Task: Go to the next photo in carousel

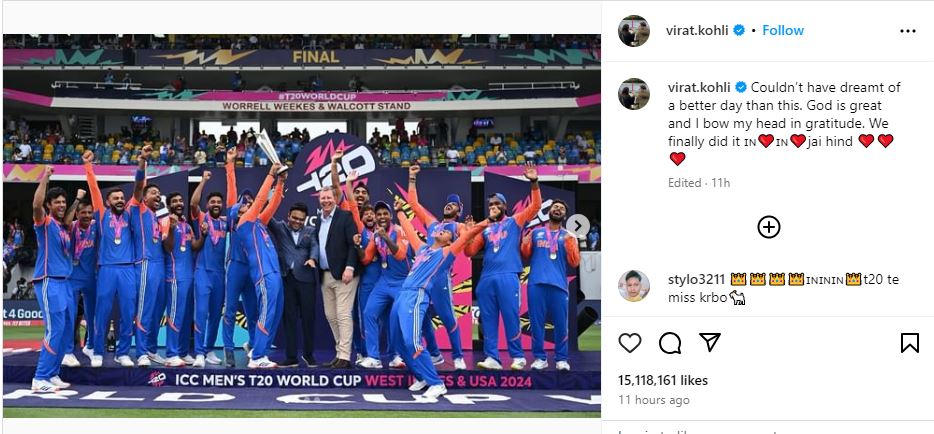Action: [577, 226]
